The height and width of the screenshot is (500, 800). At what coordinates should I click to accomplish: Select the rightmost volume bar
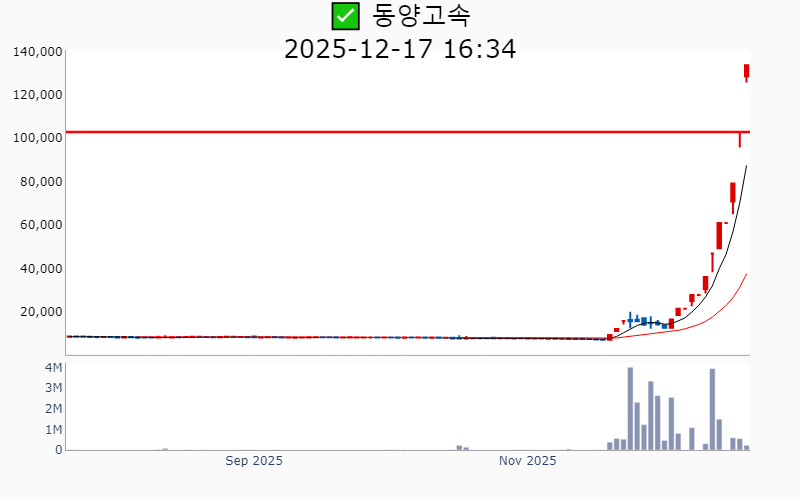[x=746, y=447]
